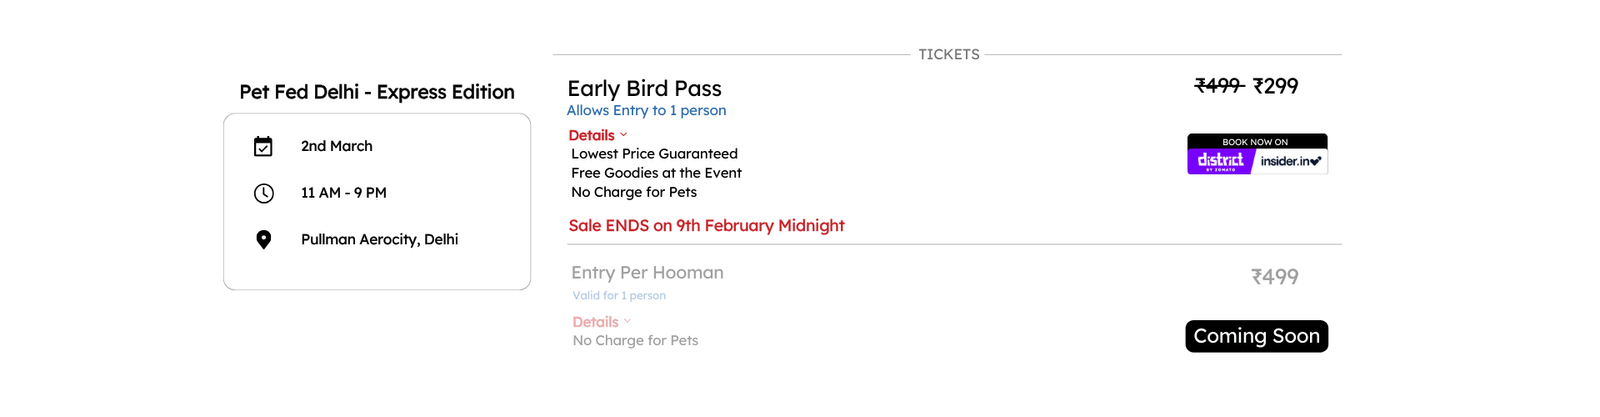Expand Details chevron under Entry Per Hooman
The height and width of the screenshot is (417, 1600).
(627, 322)
